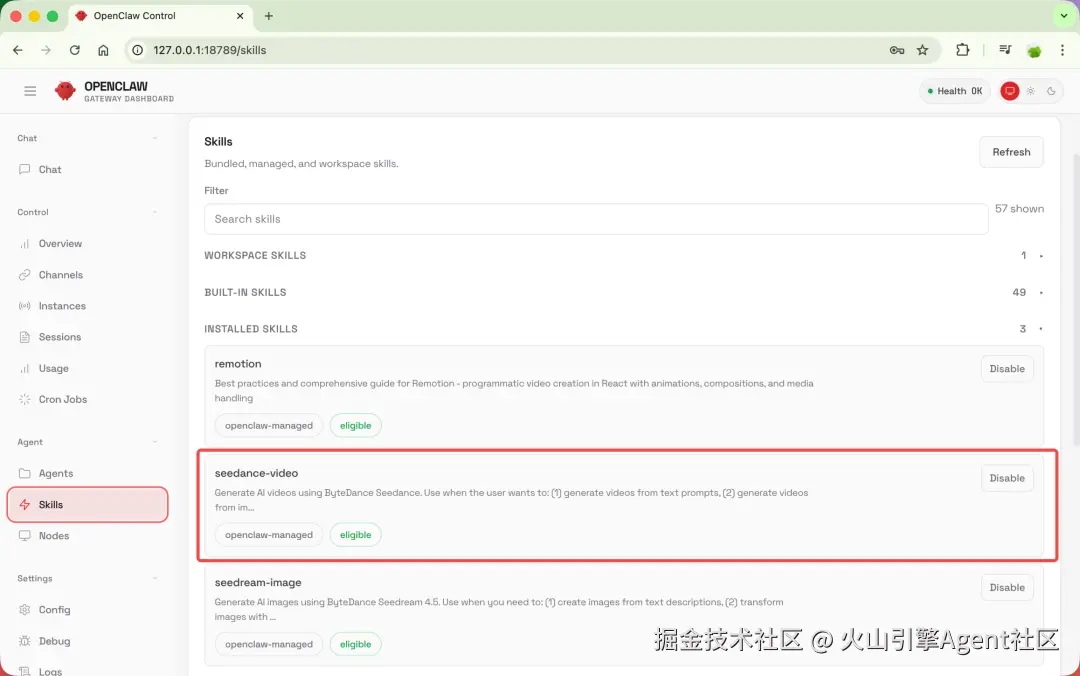Click the Refresh button

click(1011, 152)
